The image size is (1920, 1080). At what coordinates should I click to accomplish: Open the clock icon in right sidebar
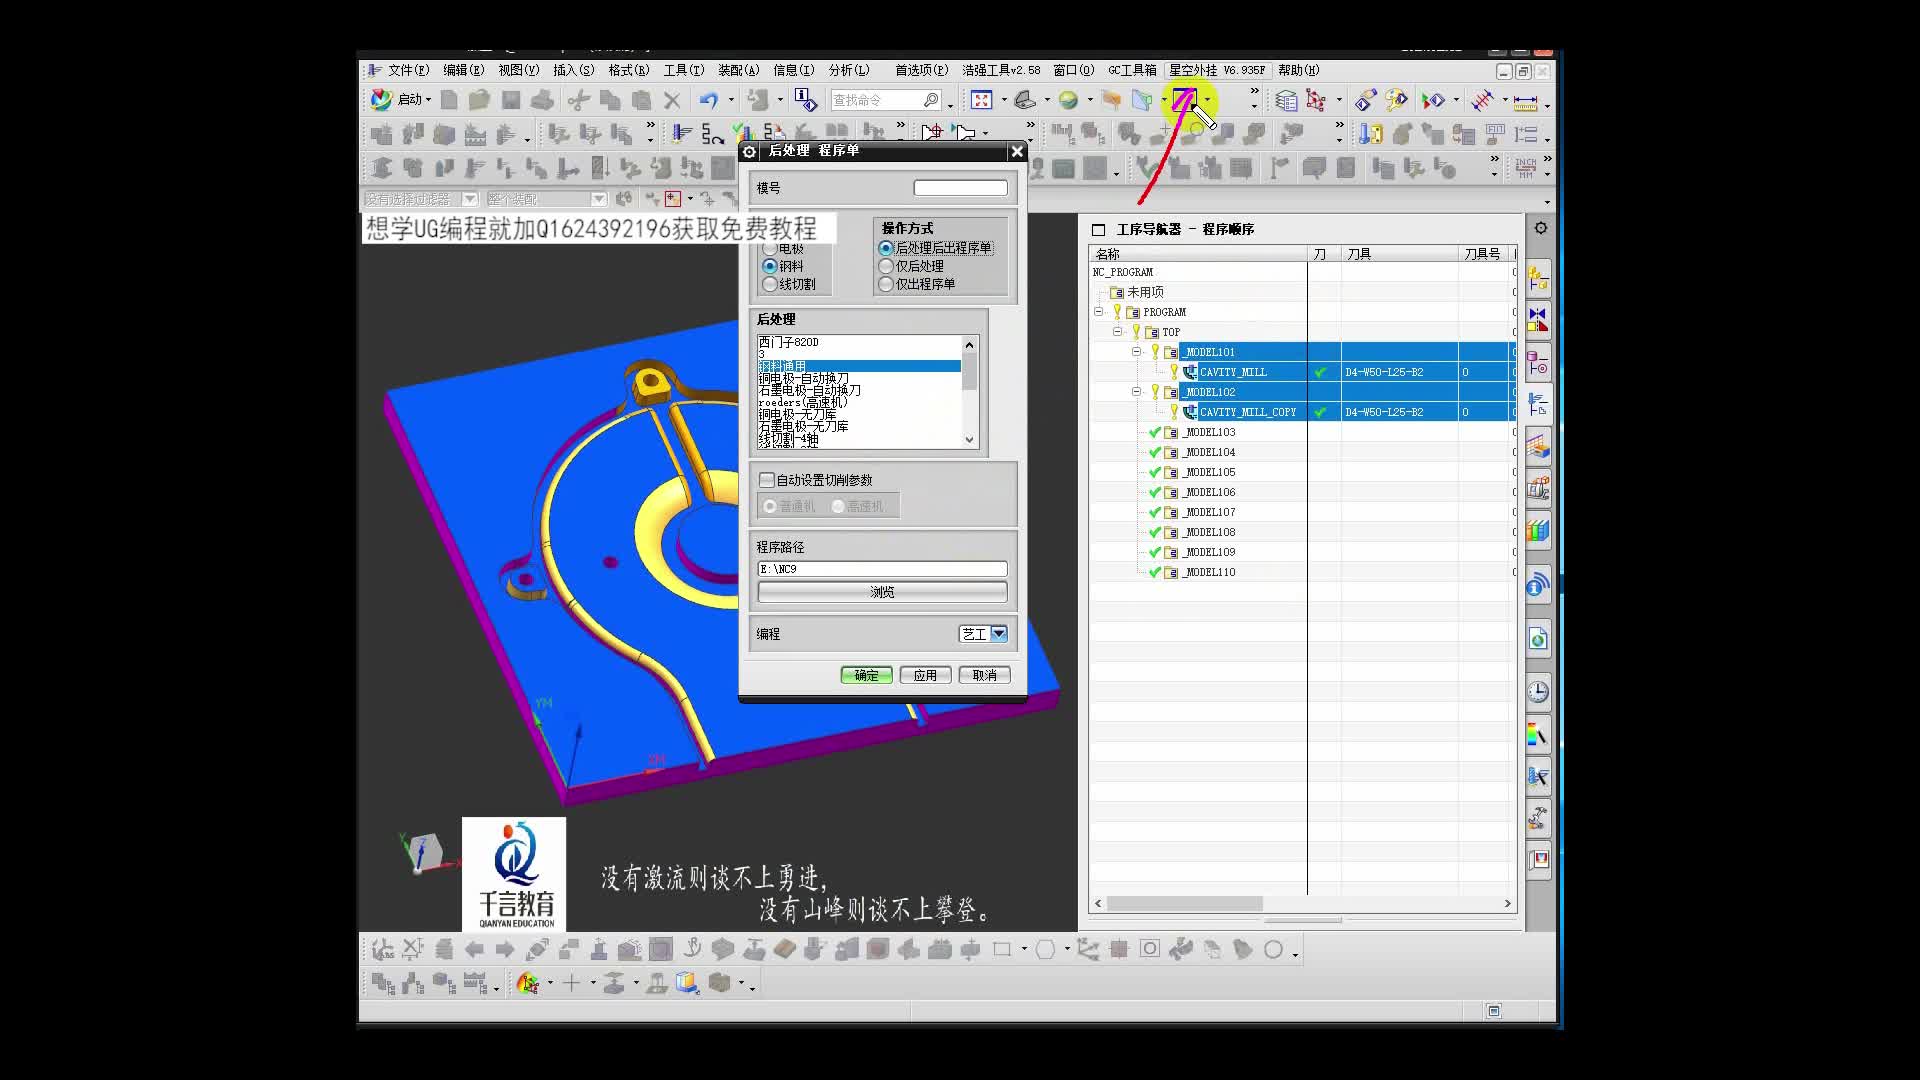point(1538,692)
